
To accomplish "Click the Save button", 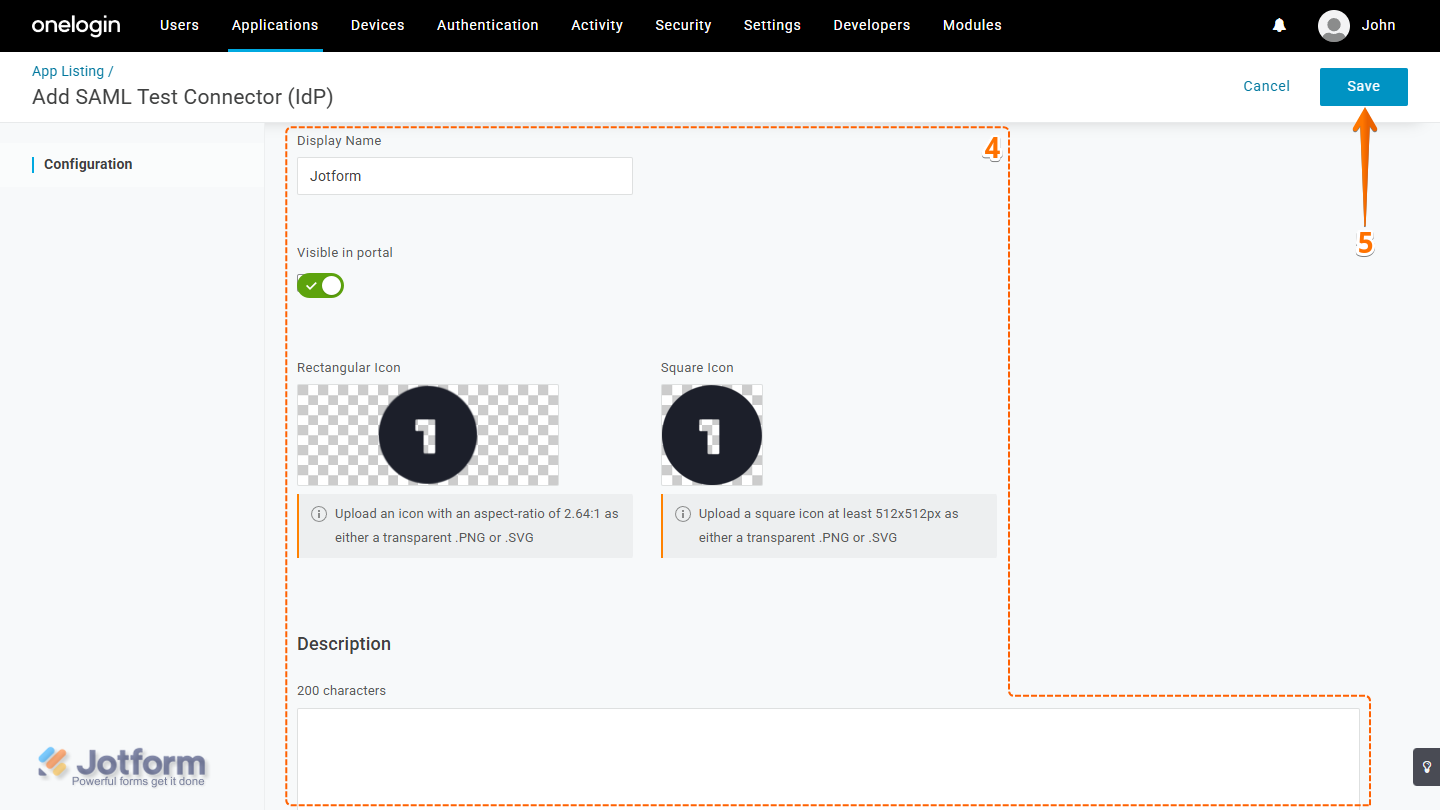I will (x=1364, y=86).
